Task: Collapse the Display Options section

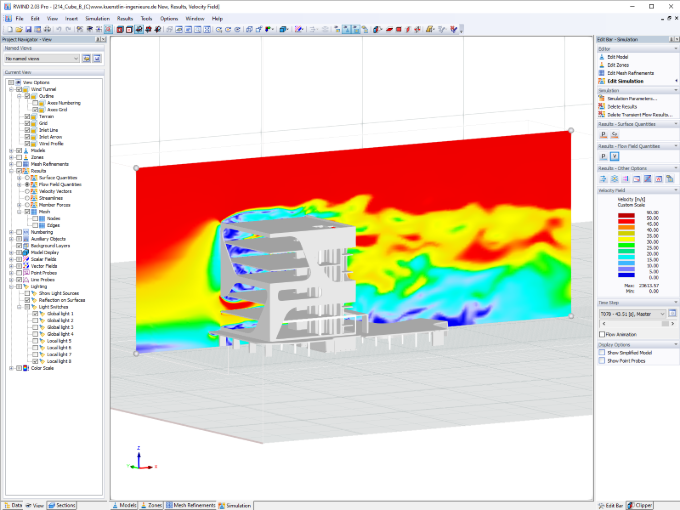Action: tap(676, 344)
